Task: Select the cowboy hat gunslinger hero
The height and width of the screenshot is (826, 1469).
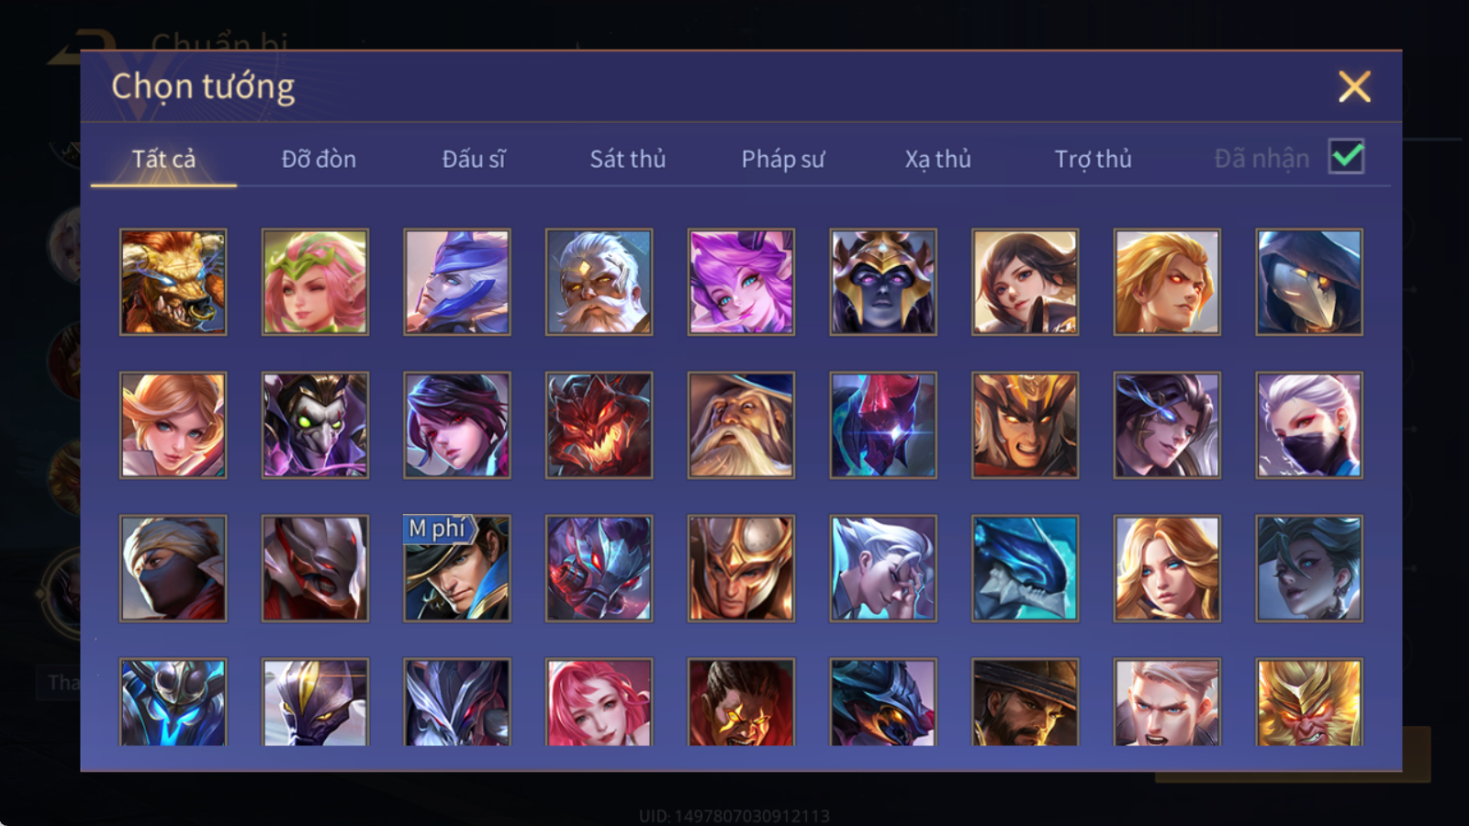Action: 1025,702
